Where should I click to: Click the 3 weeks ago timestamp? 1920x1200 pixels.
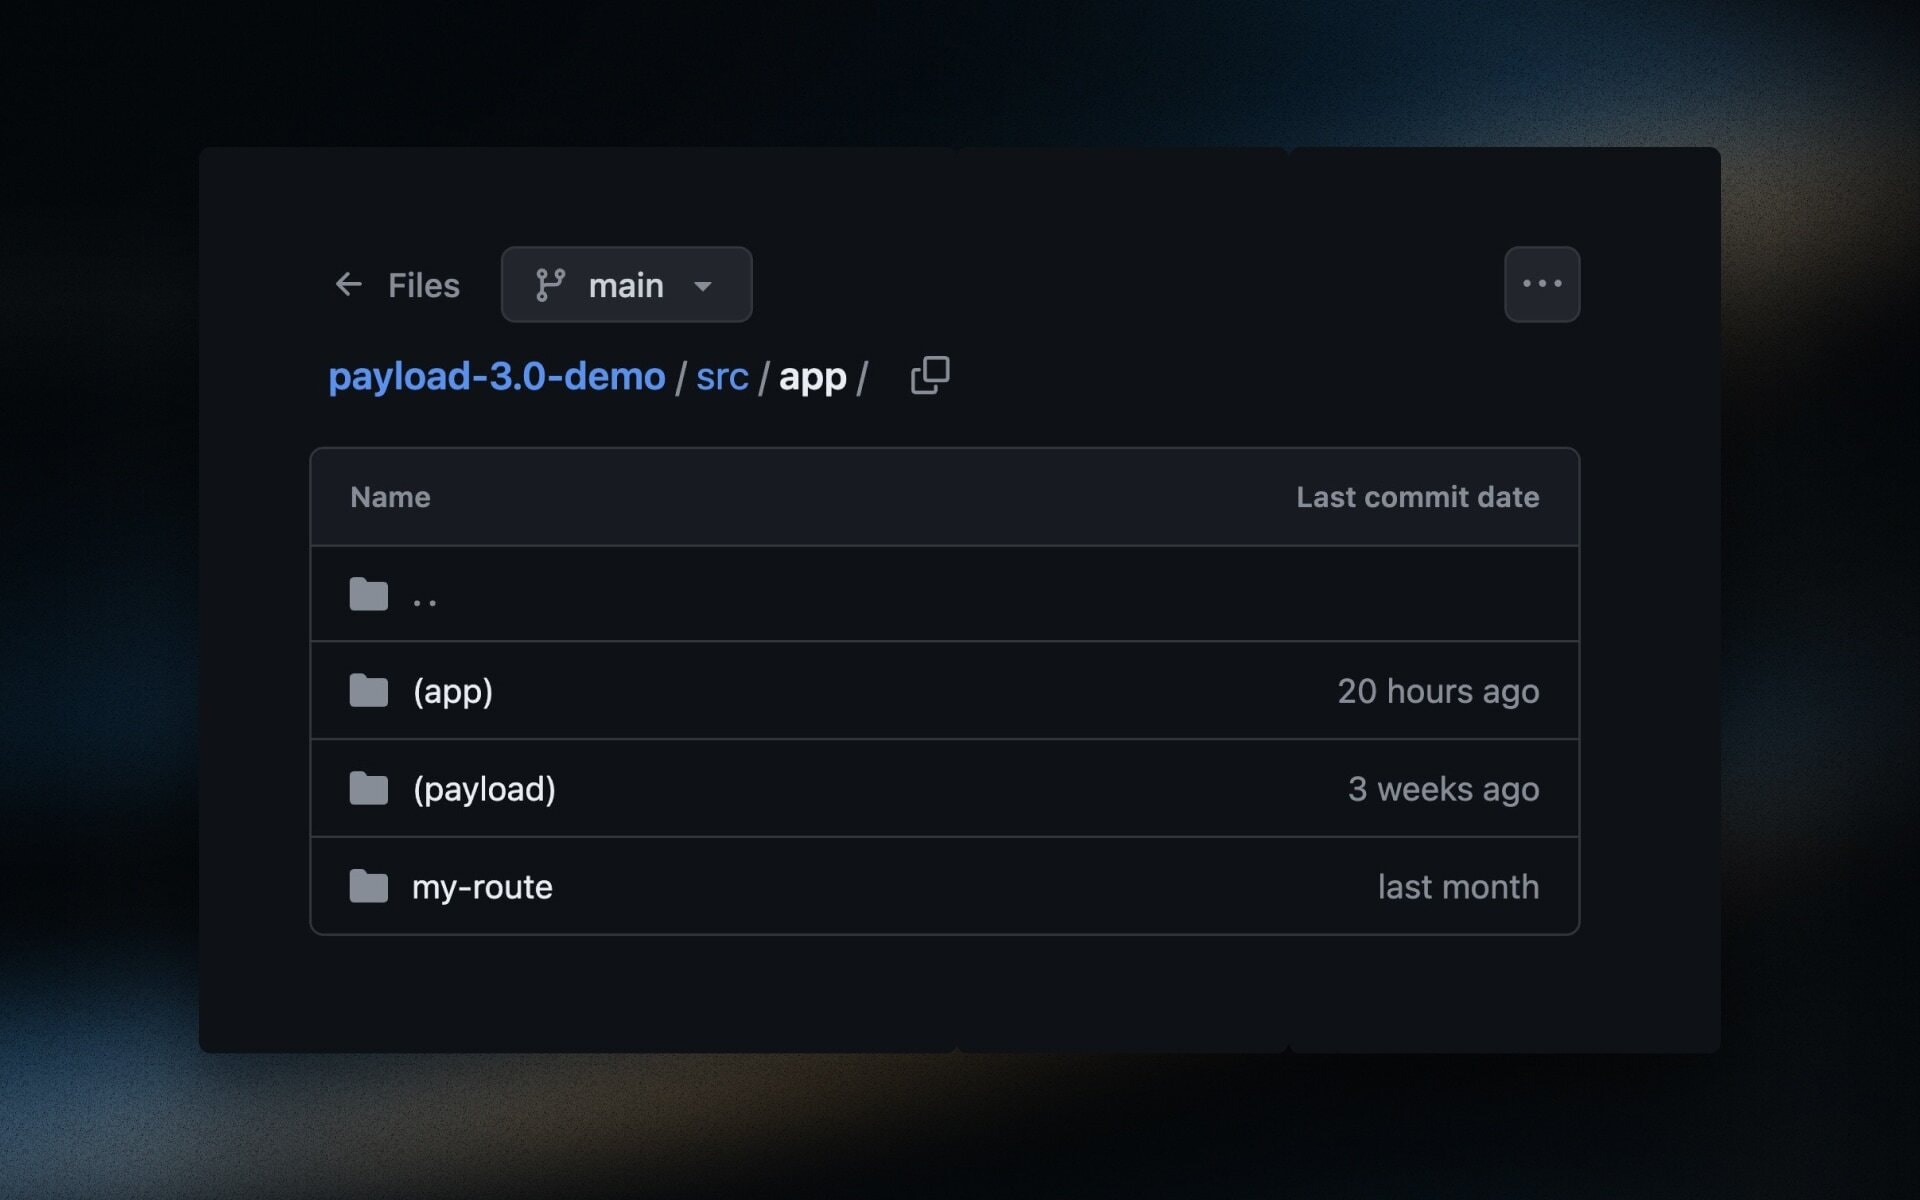pos(1443,789)
